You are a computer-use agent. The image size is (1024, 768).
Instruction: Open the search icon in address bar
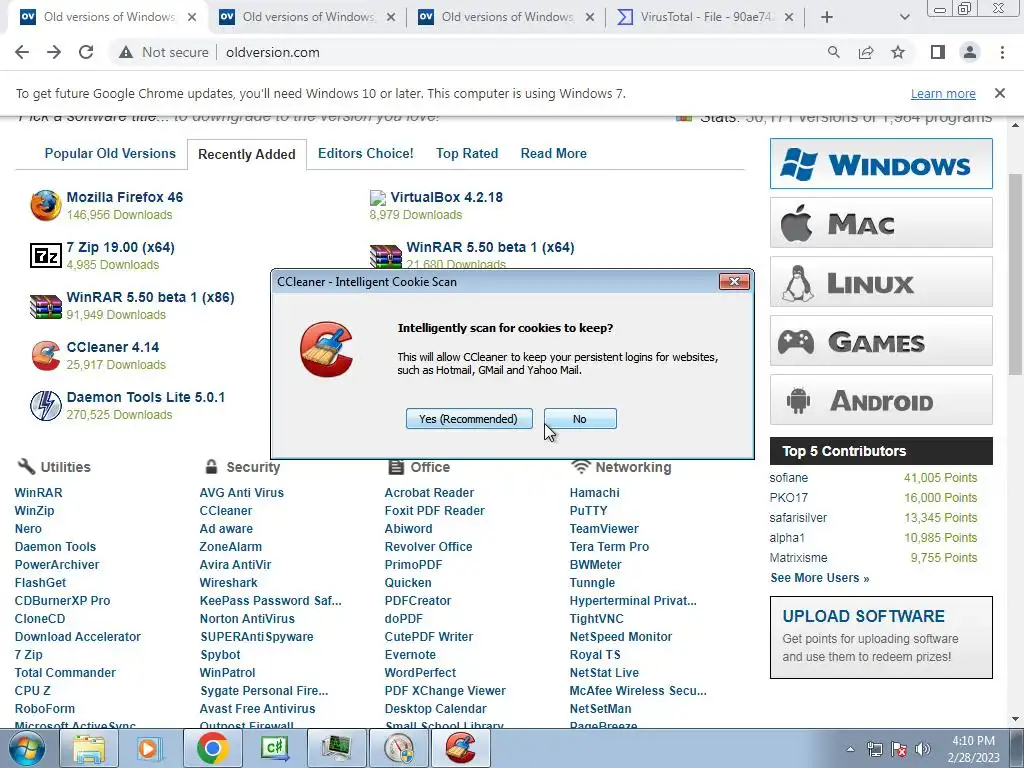tap(833, 52)
